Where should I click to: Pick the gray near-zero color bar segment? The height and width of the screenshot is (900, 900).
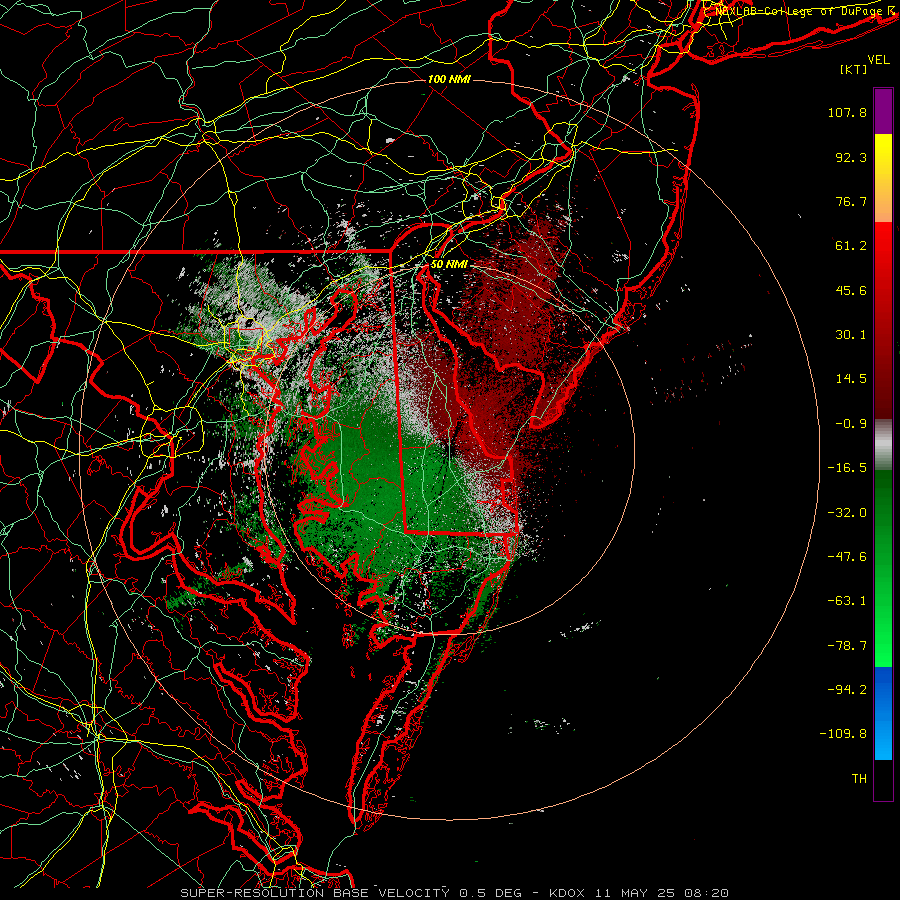pyautogui.click(x=883, y=443)
